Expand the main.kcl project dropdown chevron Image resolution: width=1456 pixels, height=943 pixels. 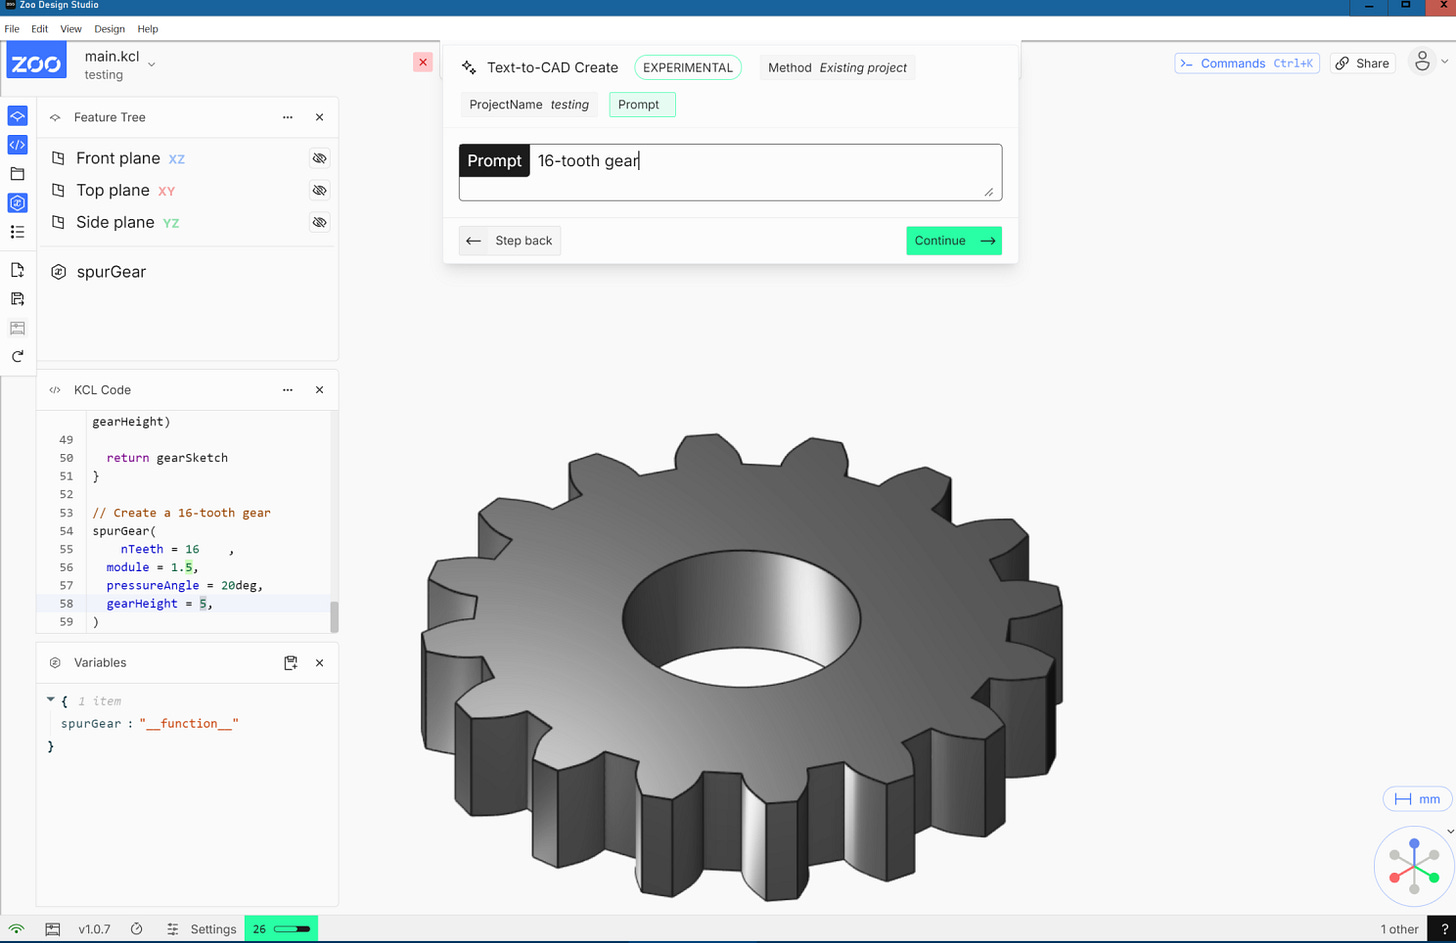[x=152, y=65]
